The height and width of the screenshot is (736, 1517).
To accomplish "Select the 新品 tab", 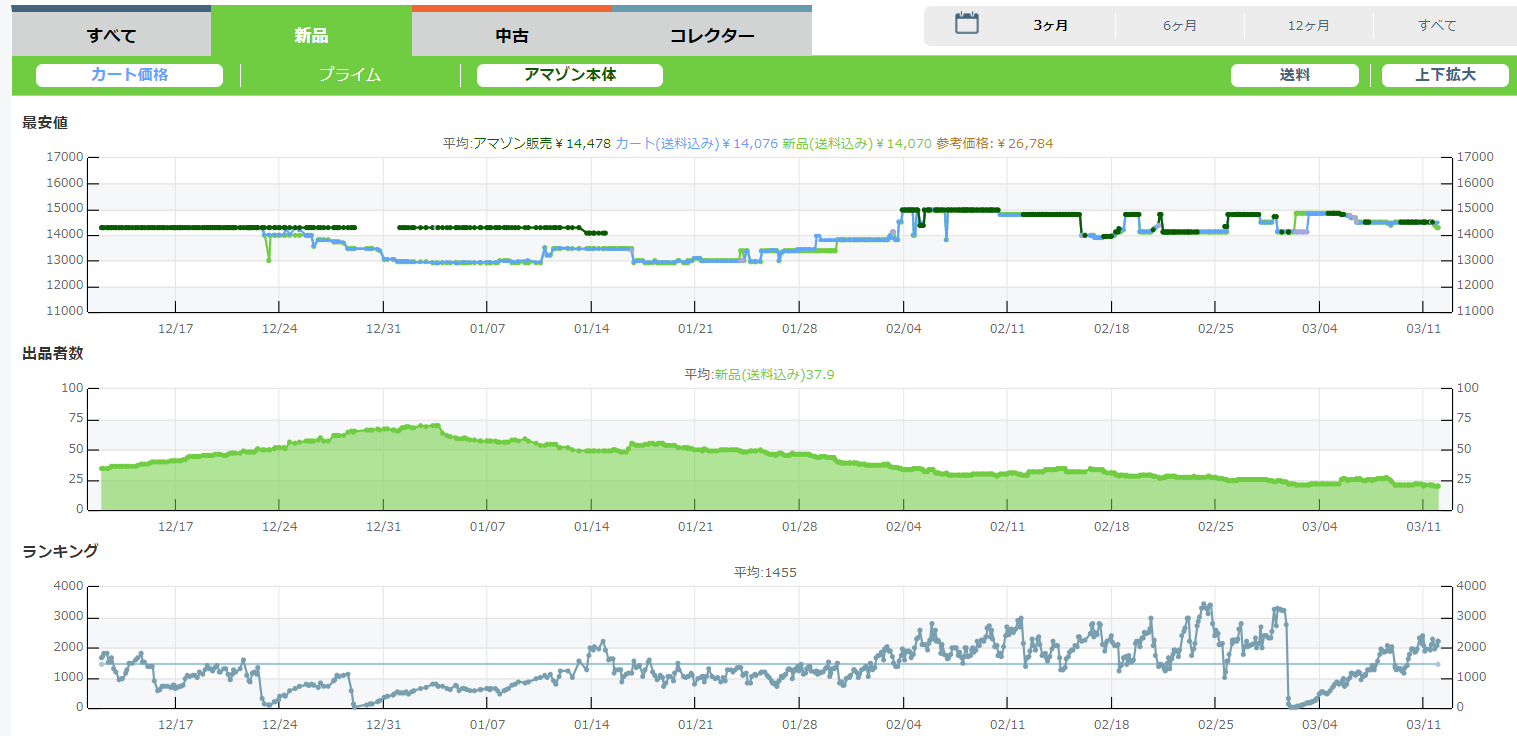I will click(311, 36).
